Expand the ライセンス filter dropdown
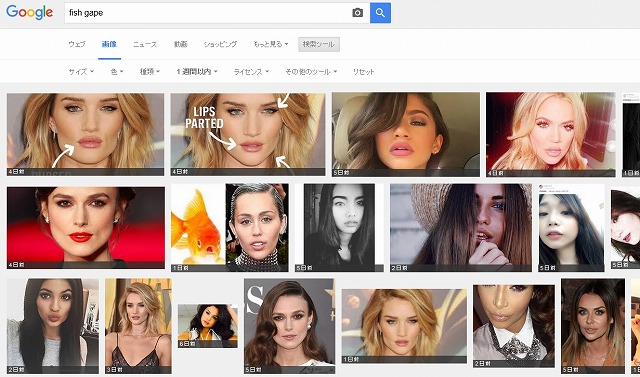Screen dimensions: 640x377 coord(251,72)
